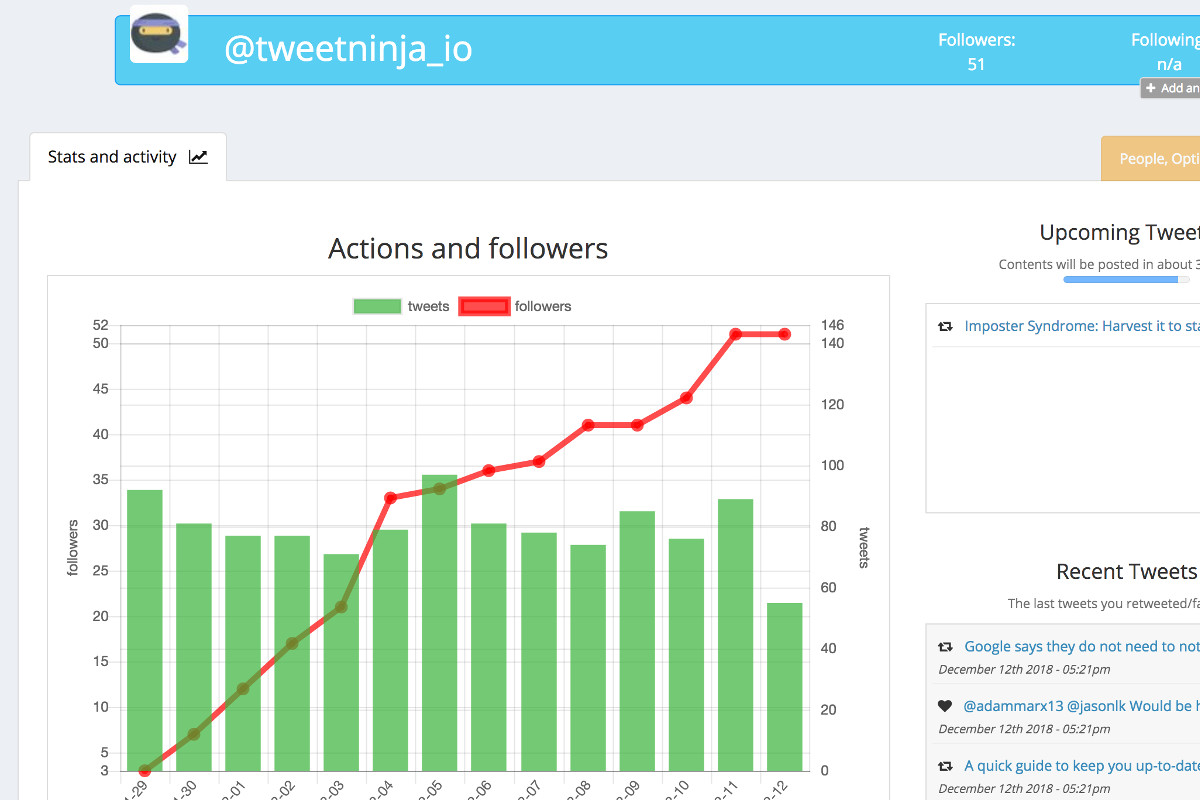Switch to the People, Opti… tab
This screenshot has width=1200, height=800.
(1151, 159)
